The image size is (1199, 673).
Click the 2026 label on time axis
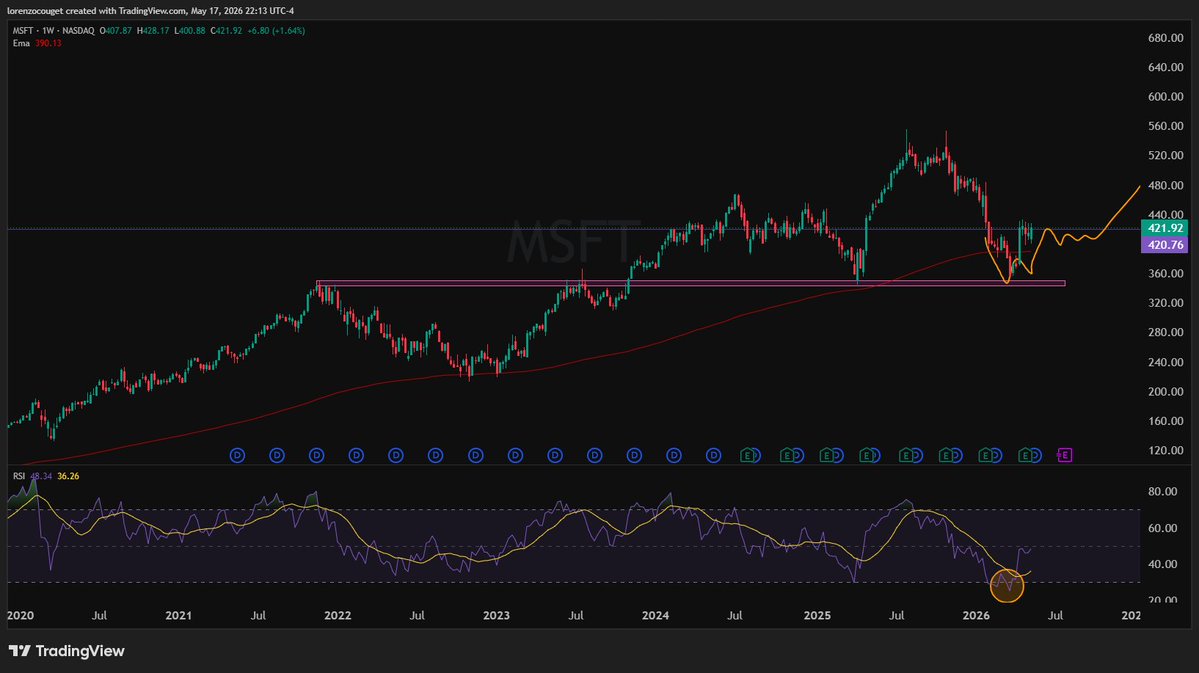976,615
